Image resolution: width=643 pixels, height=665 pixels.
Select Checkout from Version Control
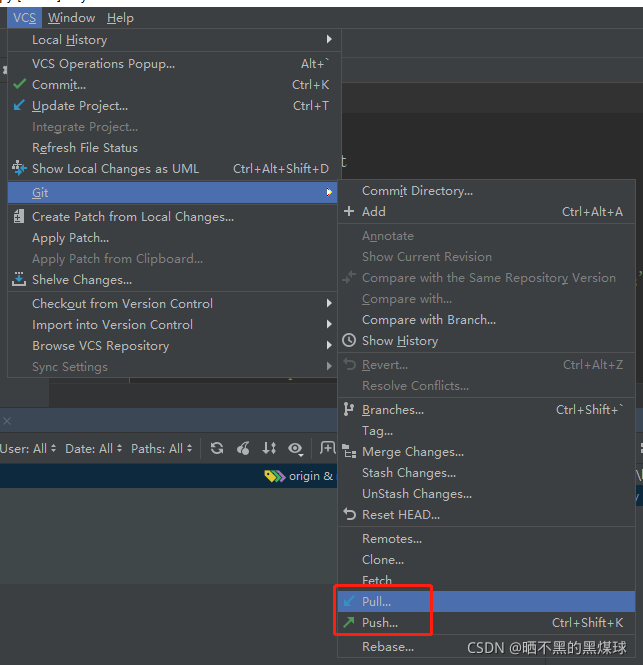(173, 303)
